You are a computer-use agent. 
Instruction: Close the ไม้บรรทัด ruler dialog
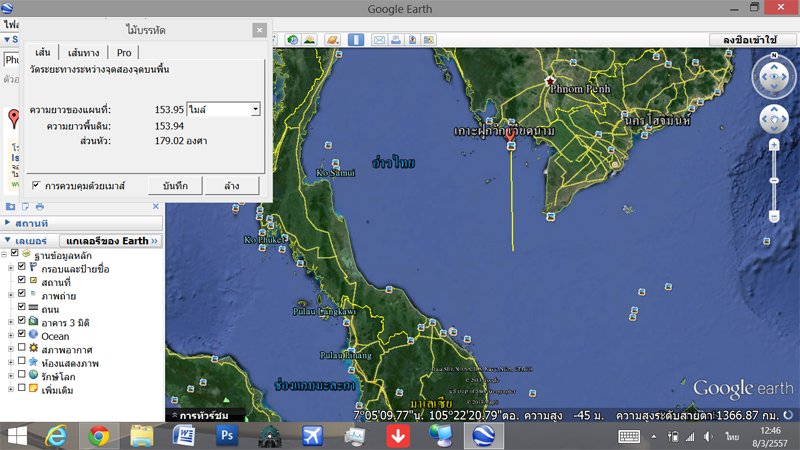coord(259,30)
